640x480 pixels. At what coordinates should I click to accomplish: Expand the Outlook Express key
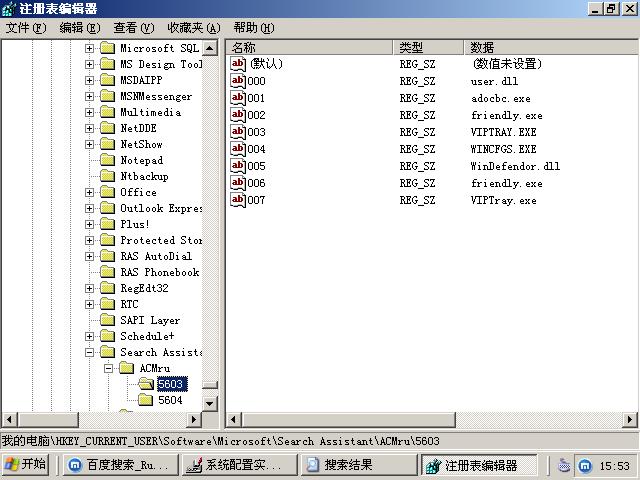coord(89,208)
